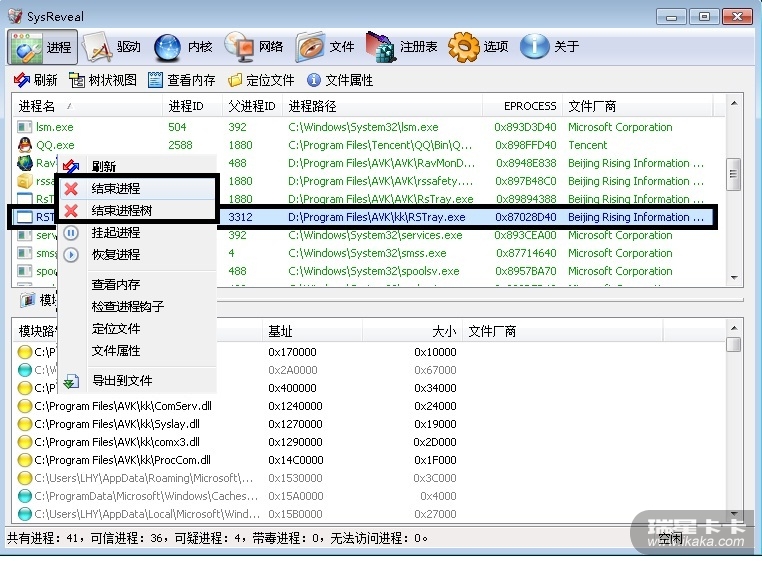Choose 挂起进程 in the context menu
This screenshot has width=762, height=561.
tap(137, 233)
